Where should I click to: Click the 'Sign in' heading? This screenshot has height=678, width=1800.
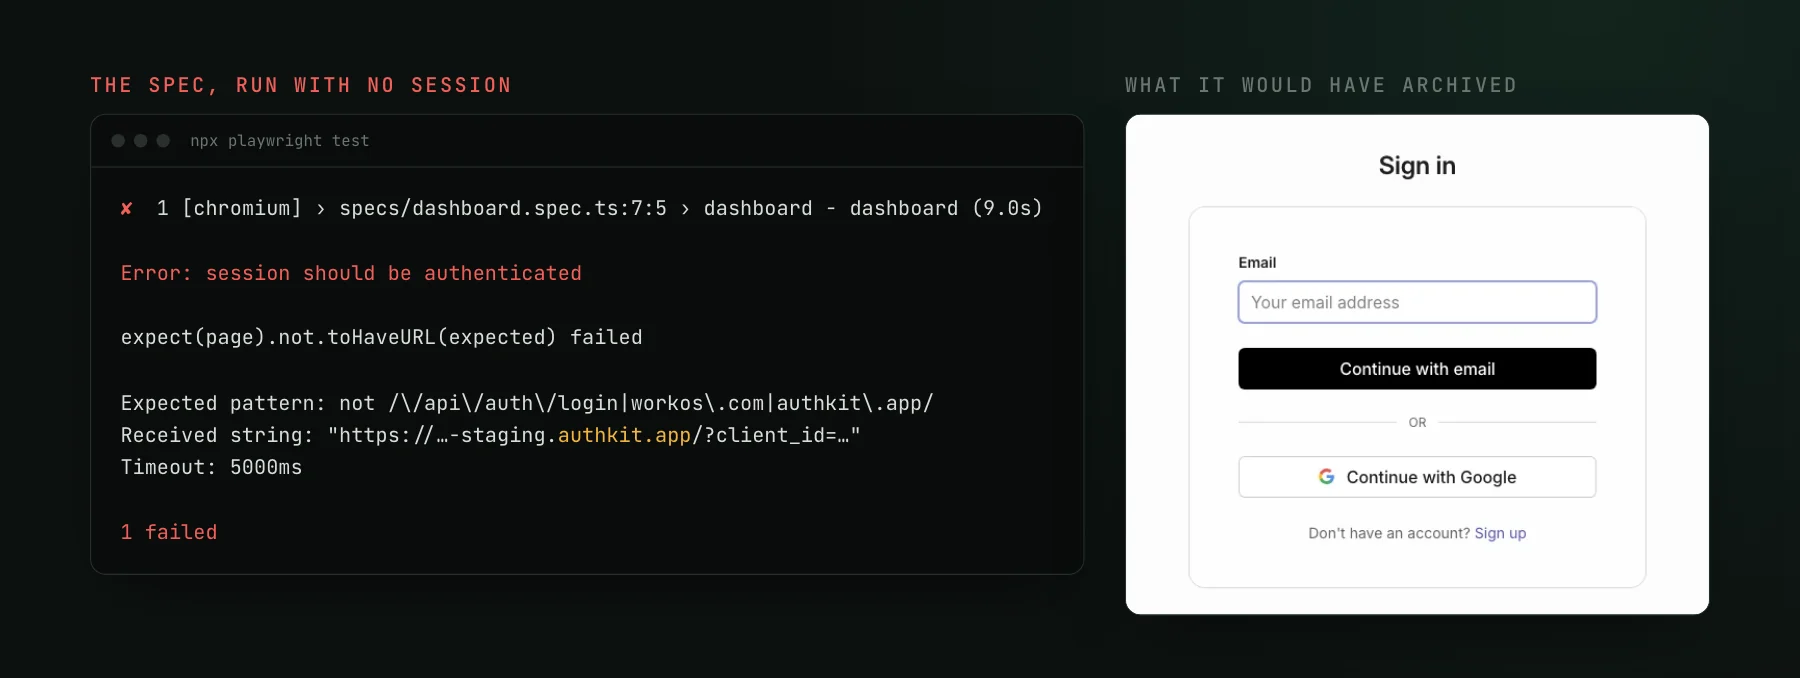point(1417,165)
